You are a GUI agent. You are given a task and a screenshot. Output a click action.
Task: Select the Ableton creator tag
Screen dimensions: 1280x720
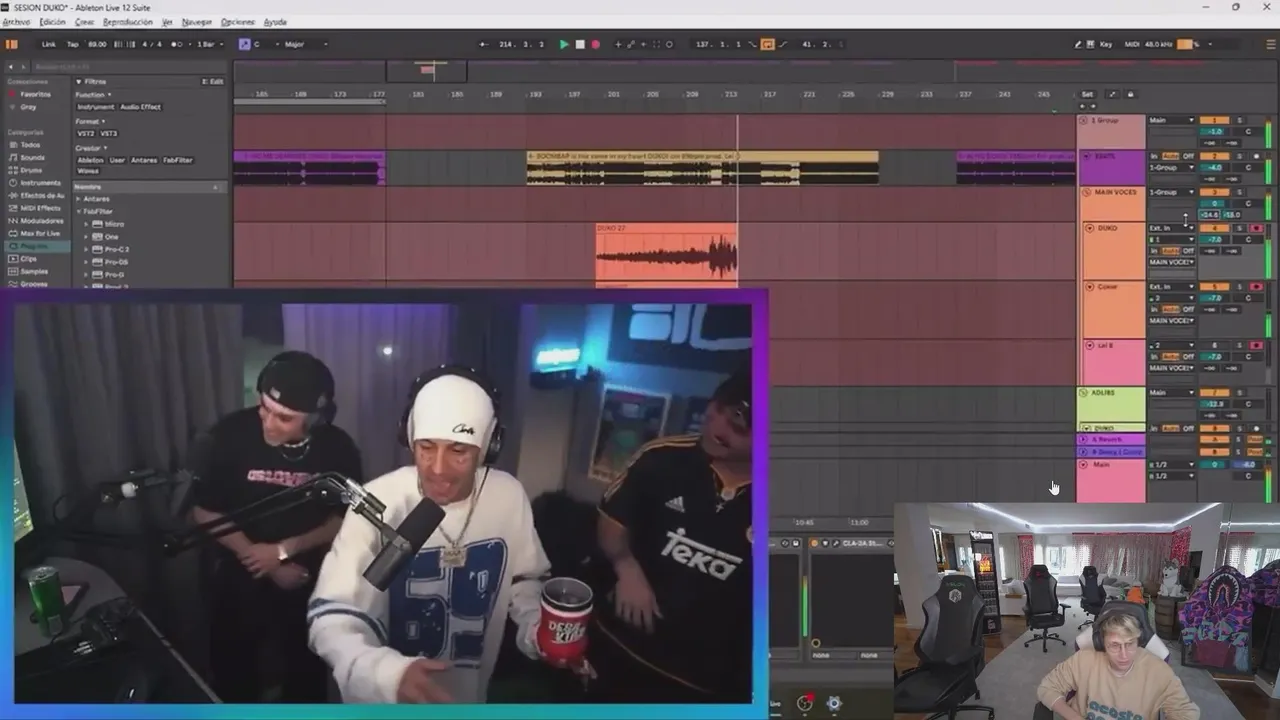(x=90, y=160)
